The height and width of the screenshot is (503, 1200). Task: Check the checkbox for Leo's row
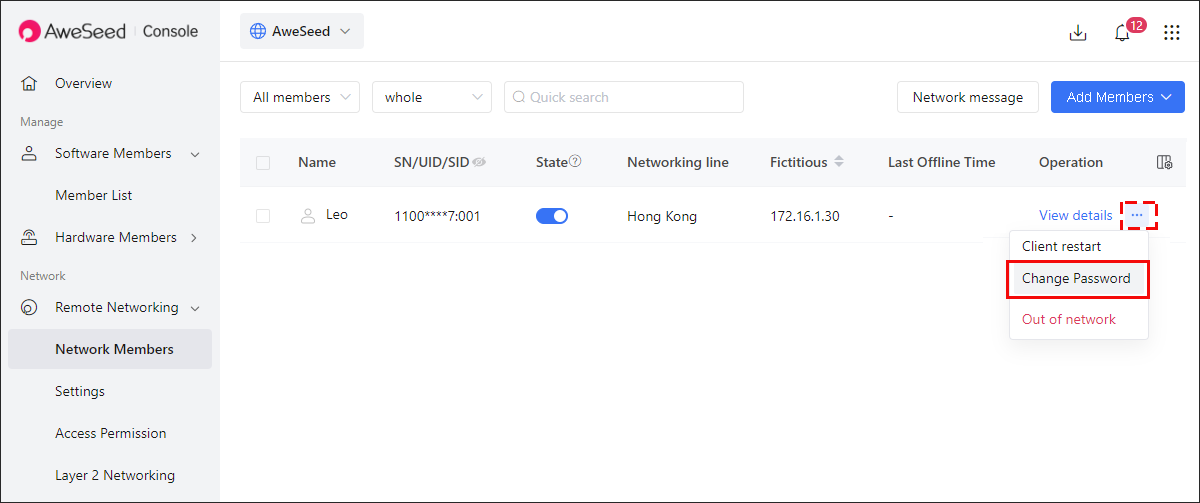coord(263,215)
